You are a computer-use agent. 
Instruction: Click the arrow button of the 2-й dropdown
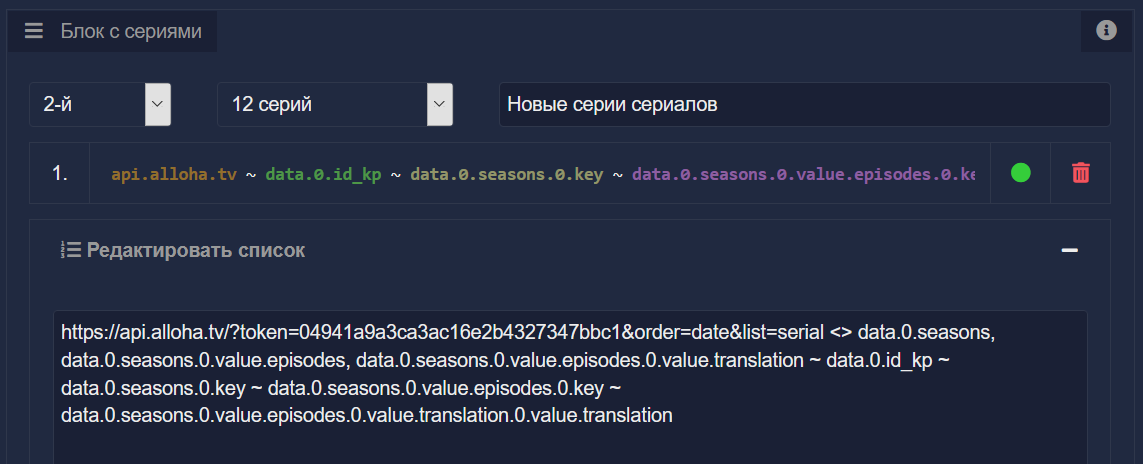coord(158,104)
